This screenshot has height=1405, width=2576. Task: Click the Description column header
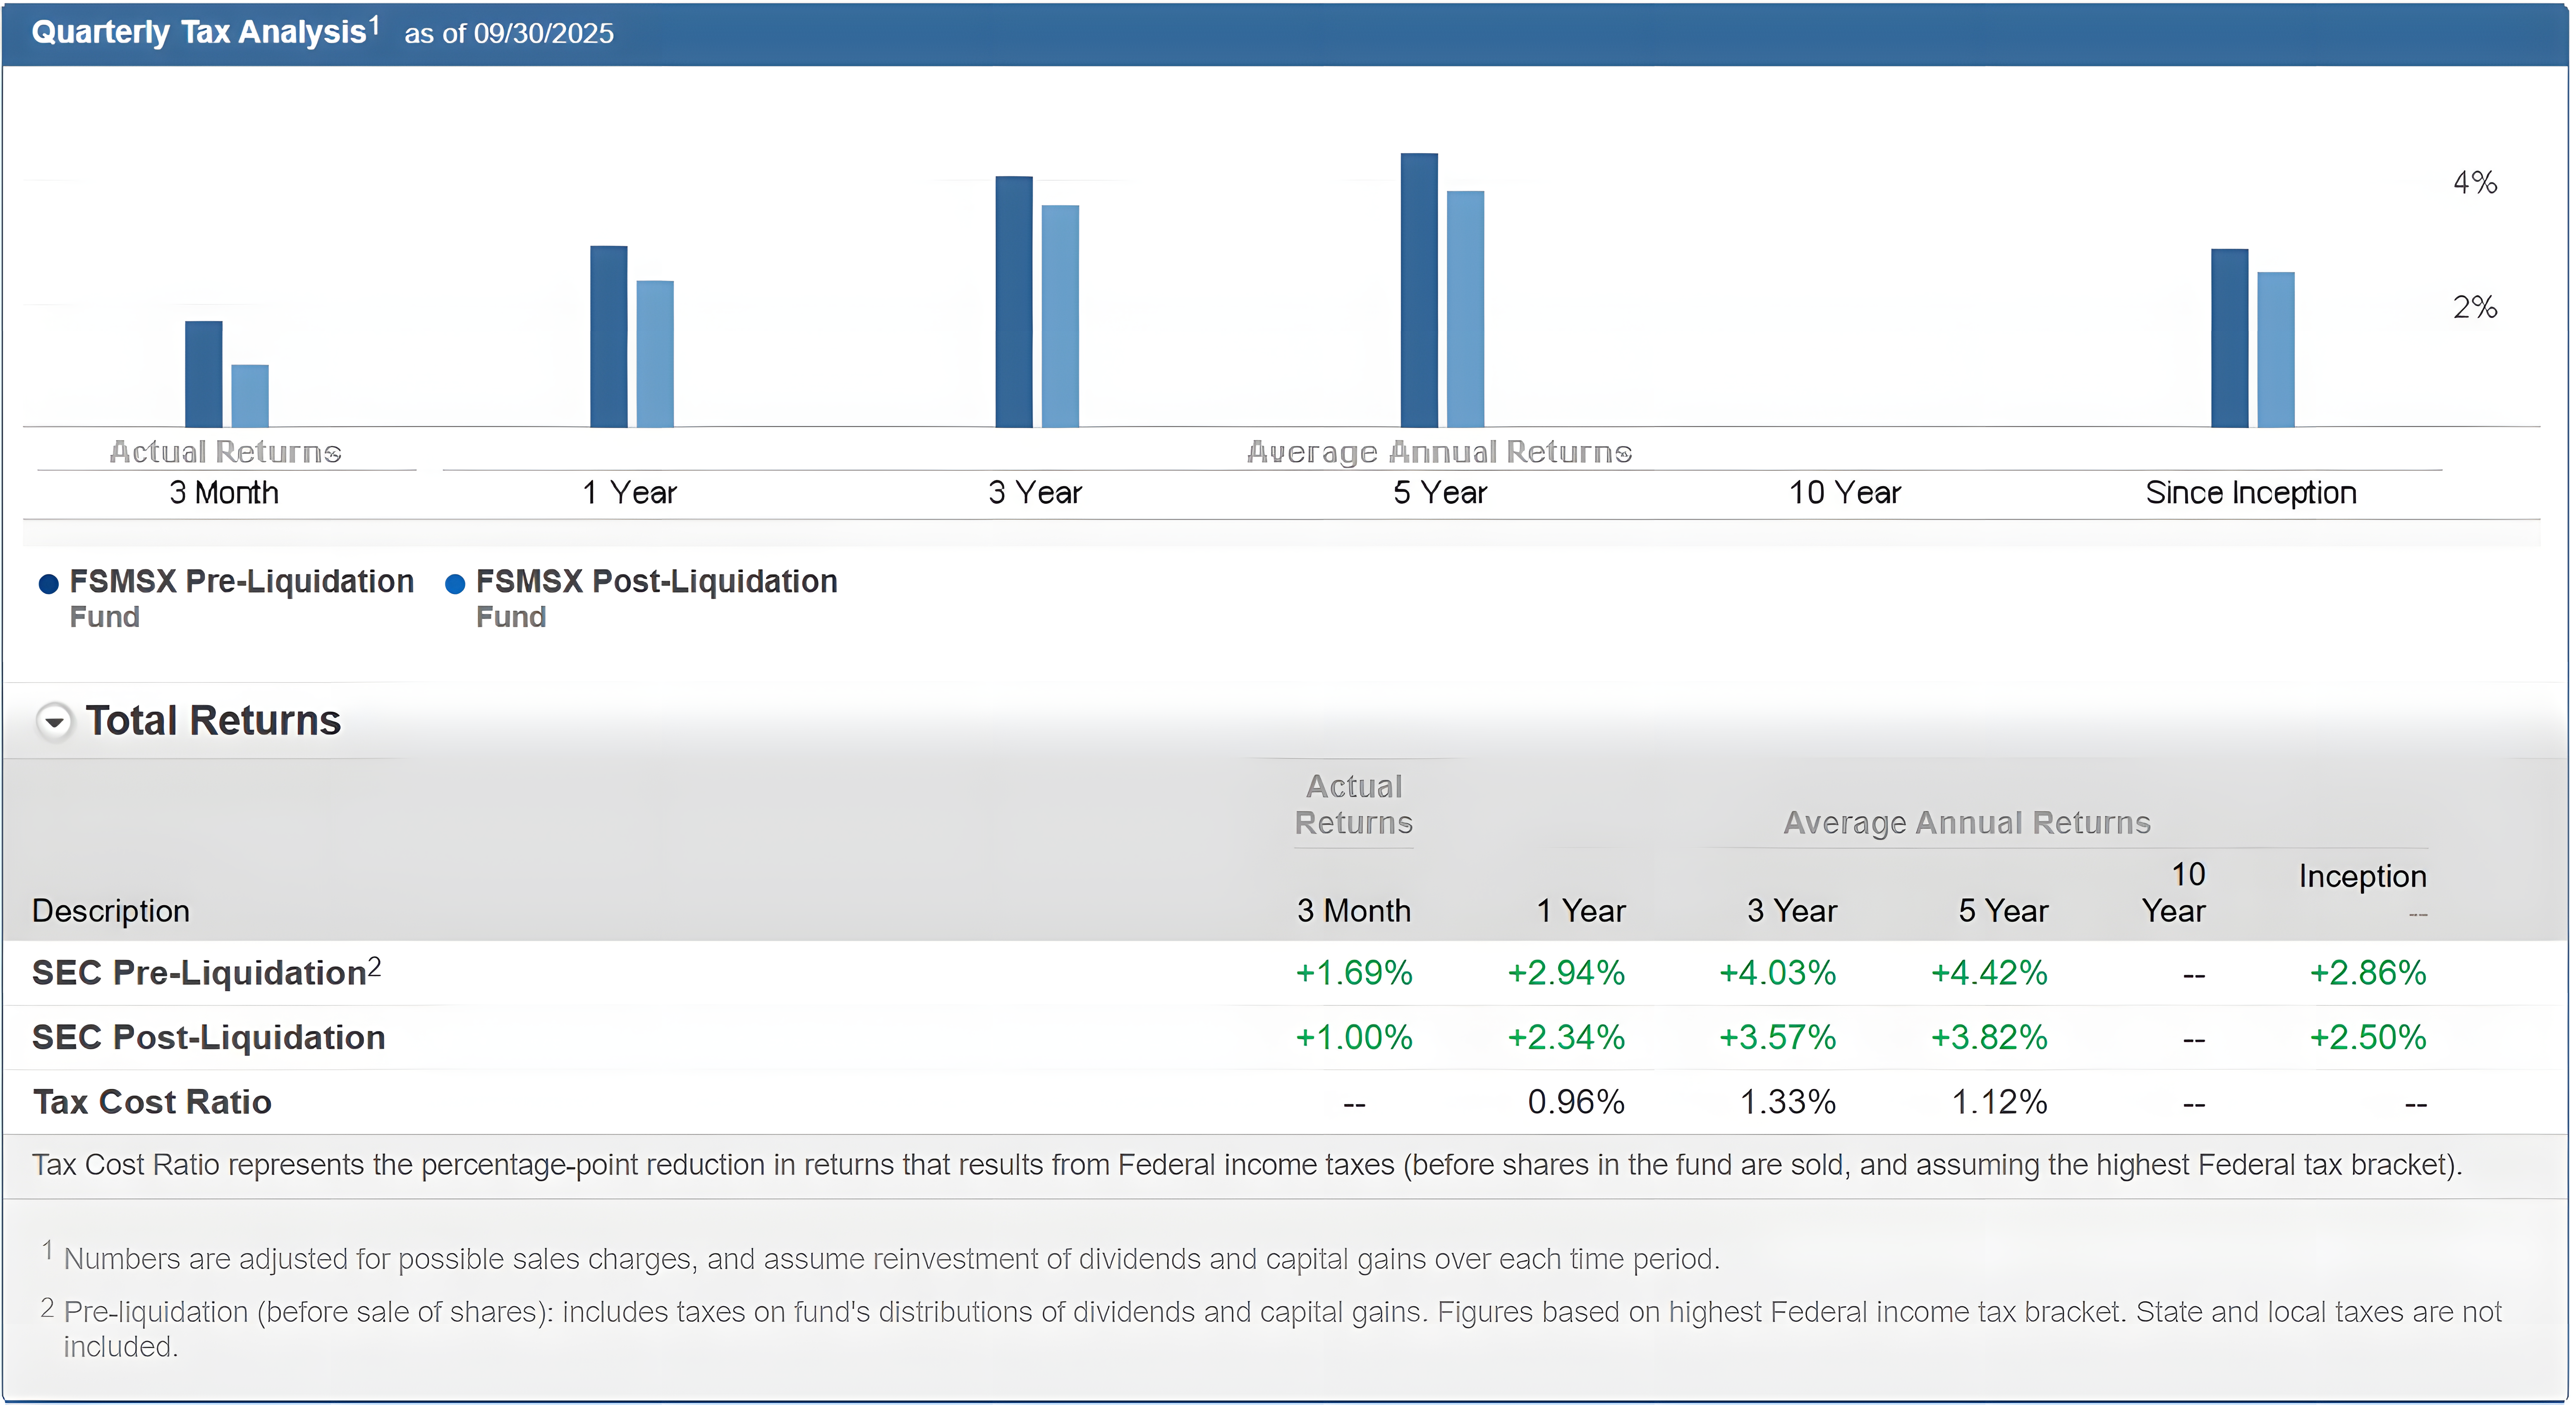111,911
